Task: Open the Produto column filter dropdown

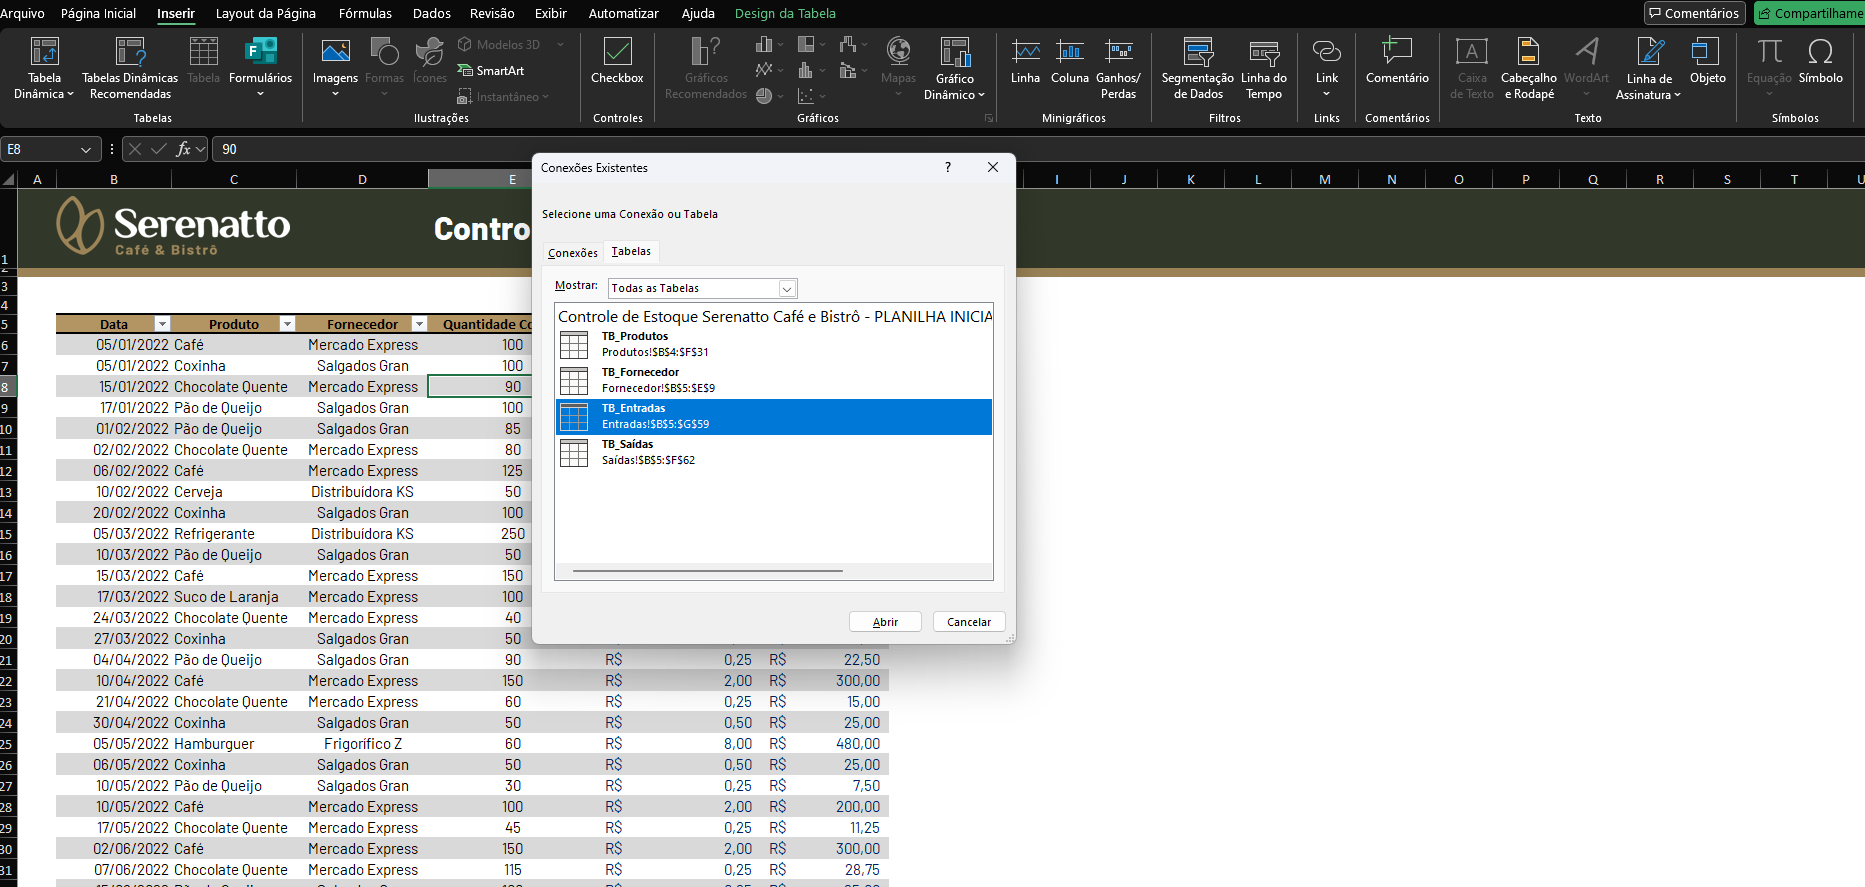Action: pos(287,324)
